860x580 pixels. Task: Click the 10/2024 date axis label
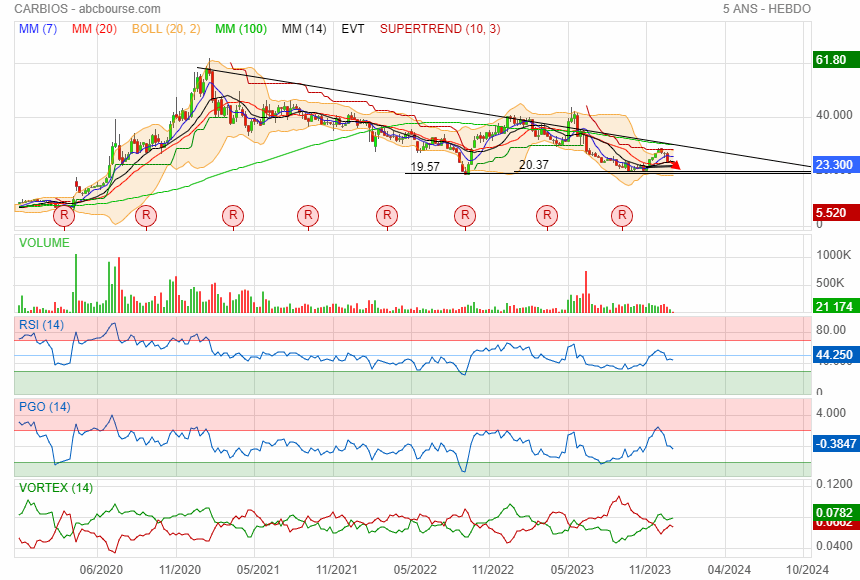(807, 570)
